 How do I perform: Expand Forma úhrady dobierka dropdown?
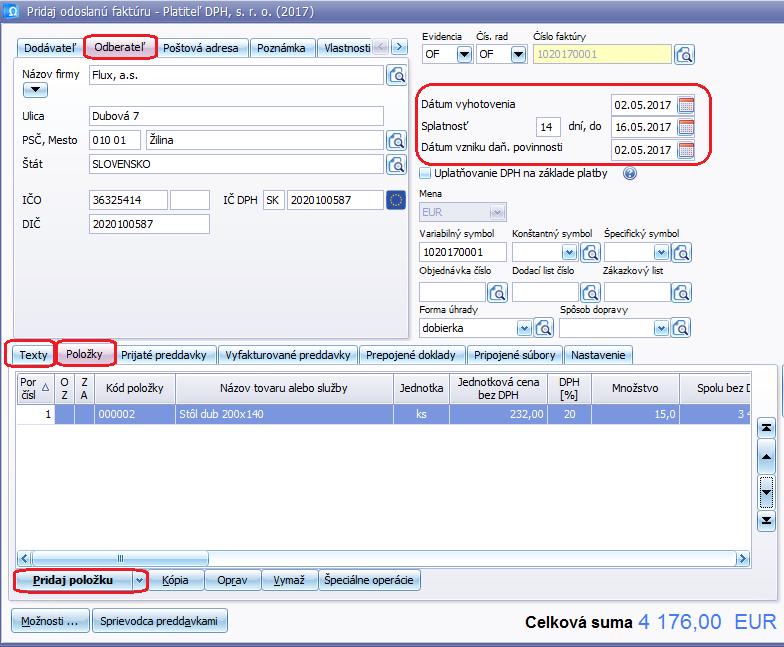coord(524,328)
